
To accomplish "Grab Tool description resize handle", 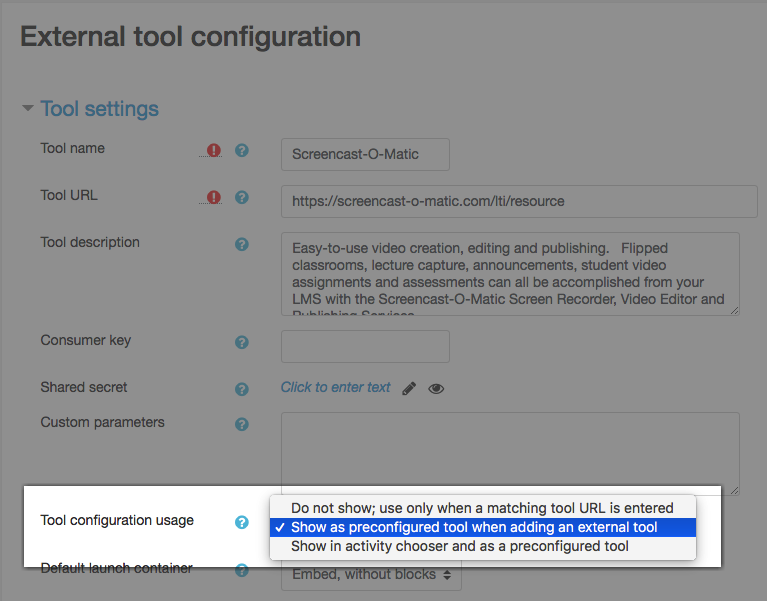I will click(734, 311).
